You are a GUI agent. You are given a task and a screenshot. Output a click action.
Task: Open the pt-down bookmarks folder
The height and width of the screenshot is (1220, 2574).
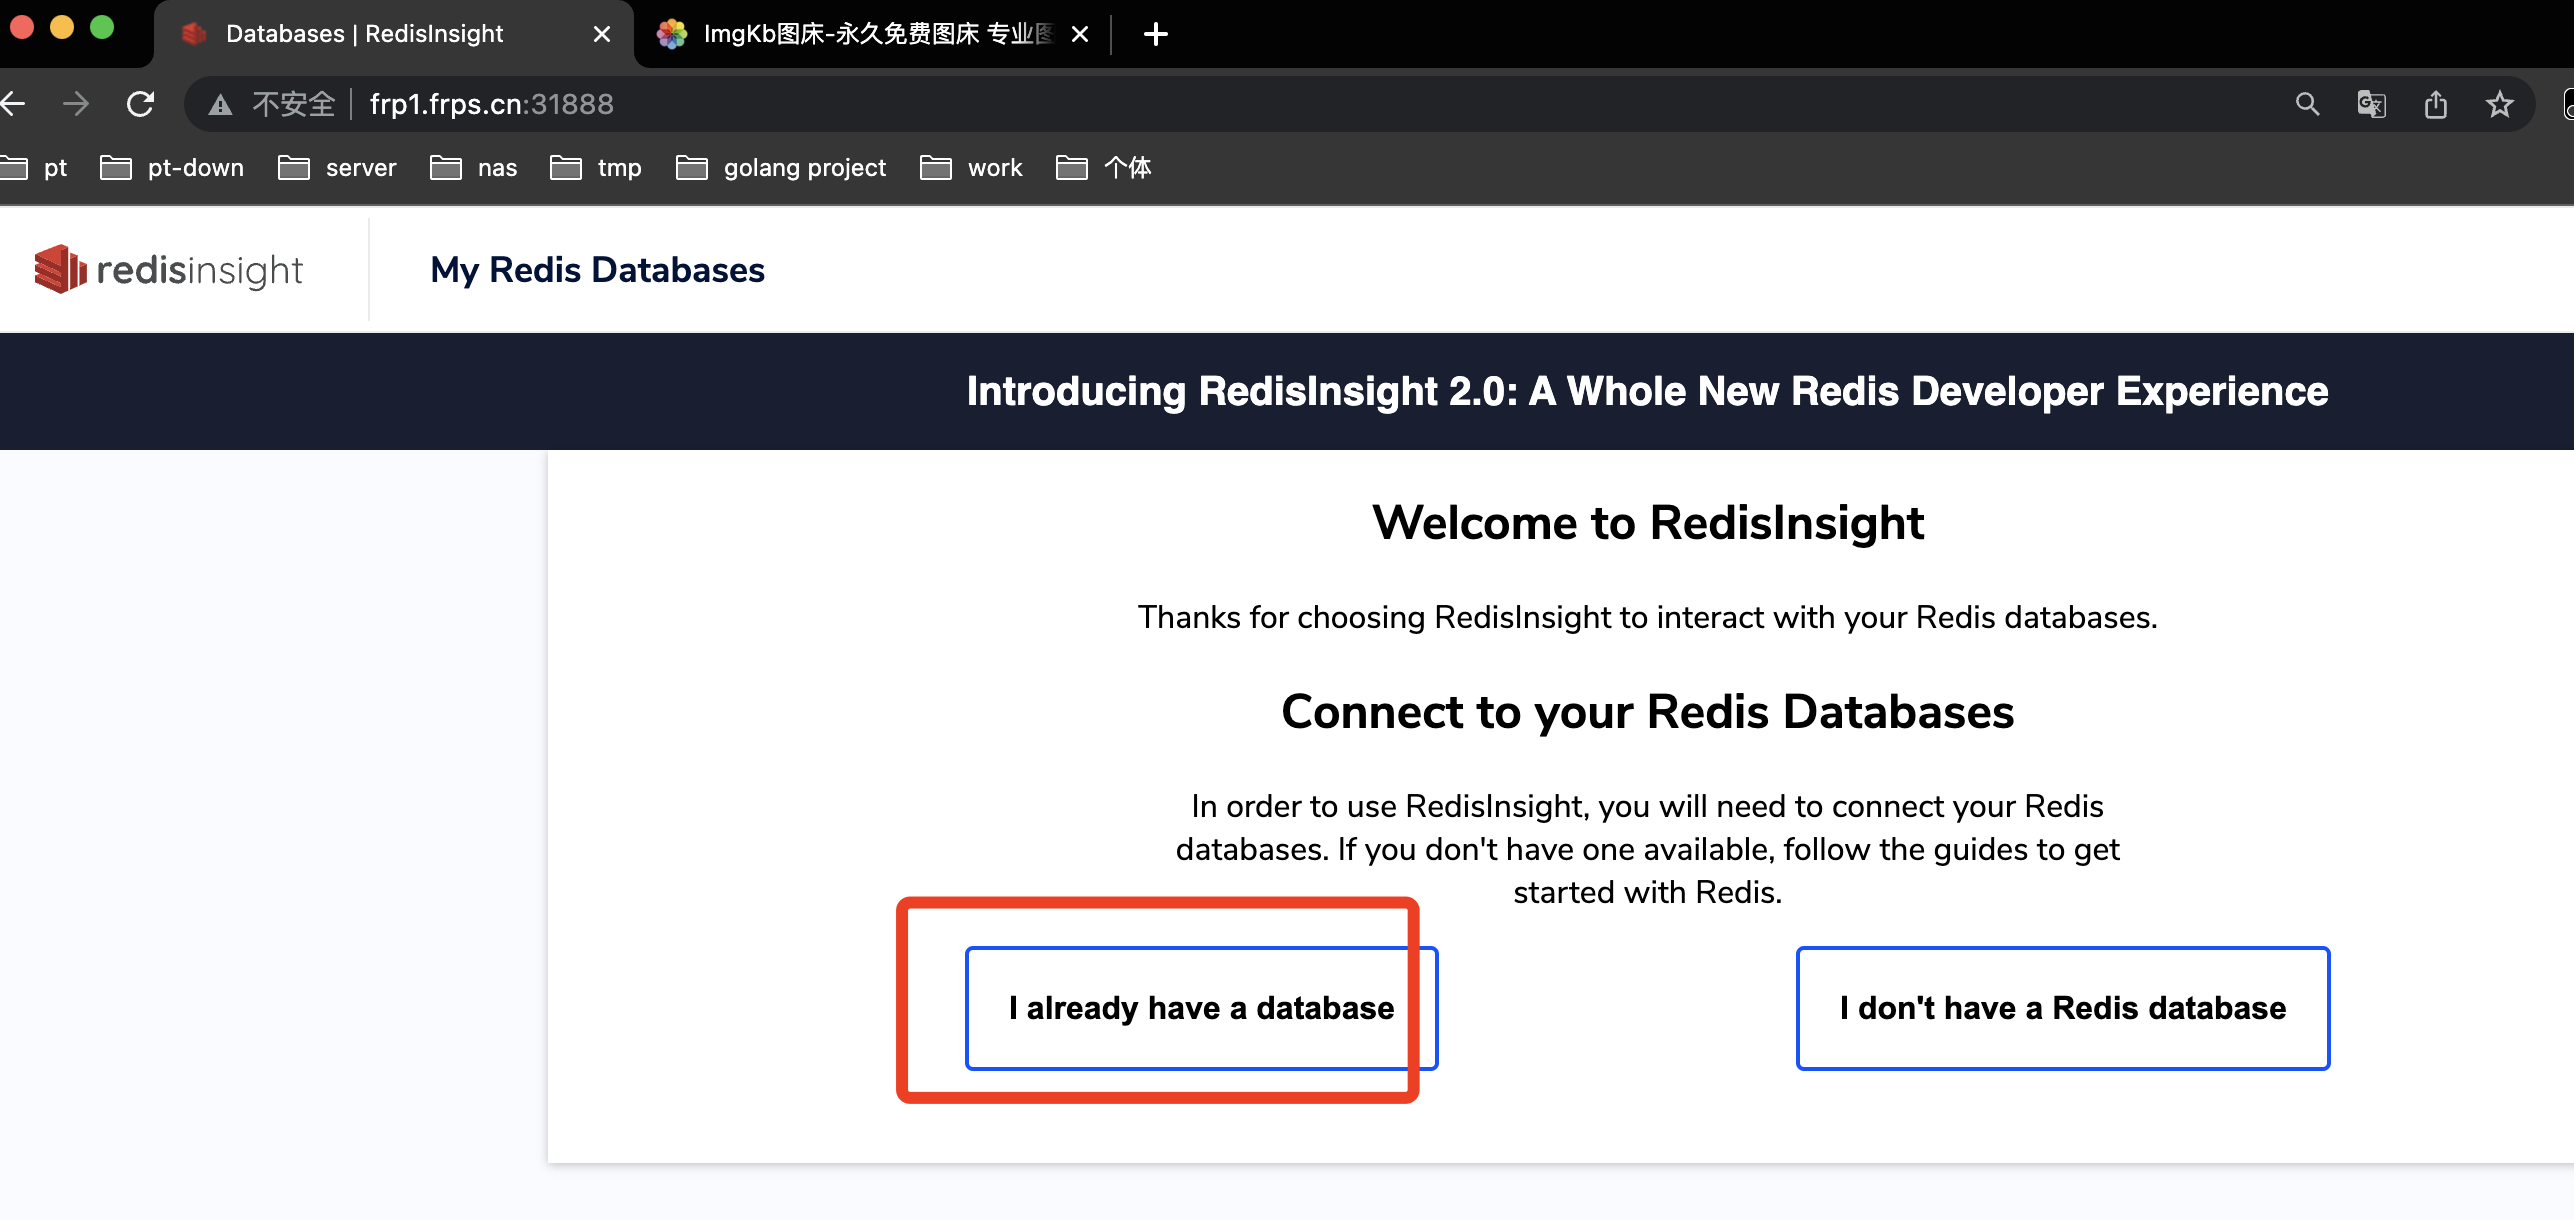point(172,167)
